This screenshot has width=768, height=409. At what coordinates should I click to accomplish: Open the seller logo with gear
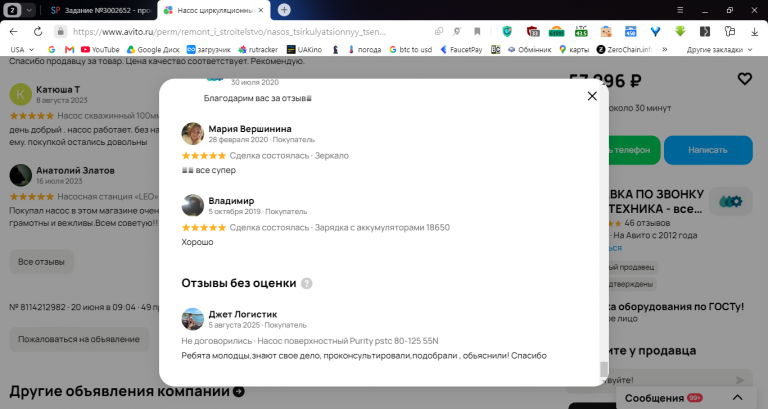(730, 201)
